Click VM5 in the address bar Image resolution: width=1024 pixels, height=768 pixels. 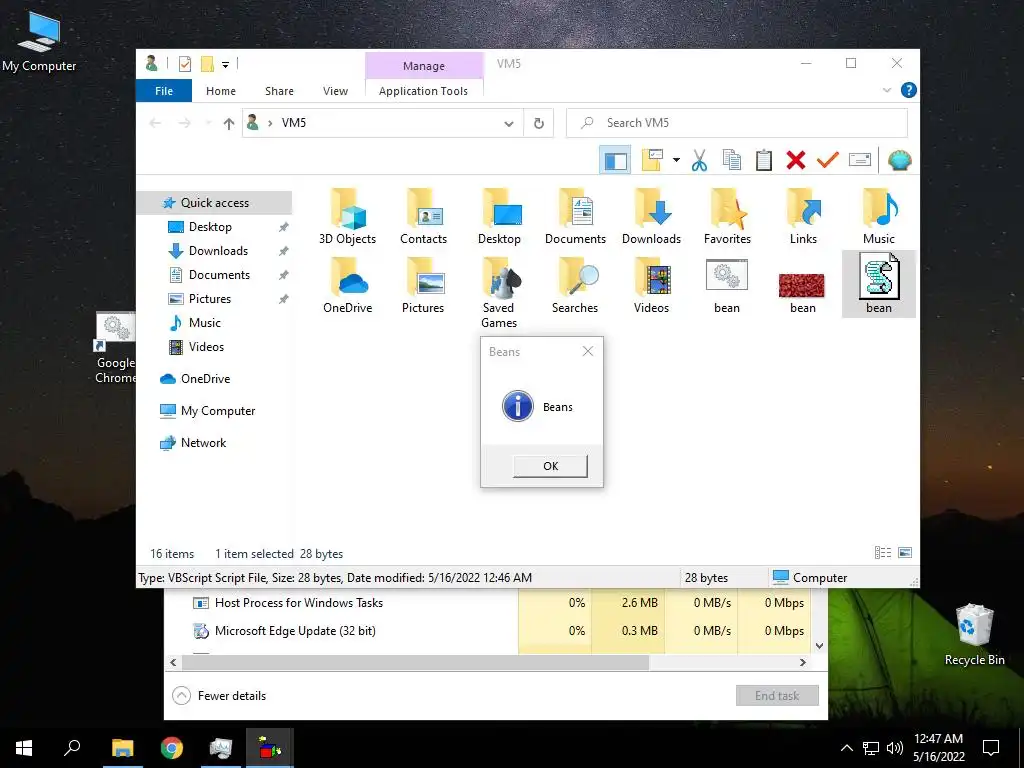click(x=294, y=123)
